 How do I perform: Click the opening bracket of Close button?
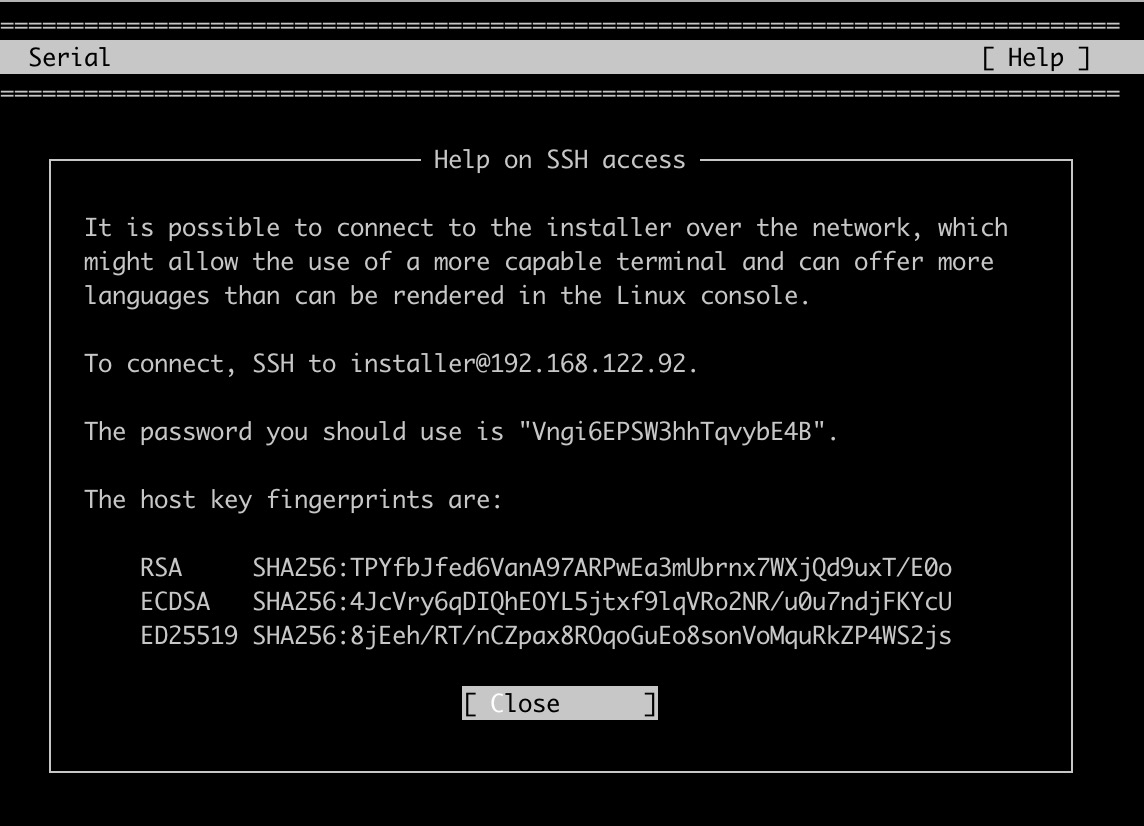click(x=471, y=703)
